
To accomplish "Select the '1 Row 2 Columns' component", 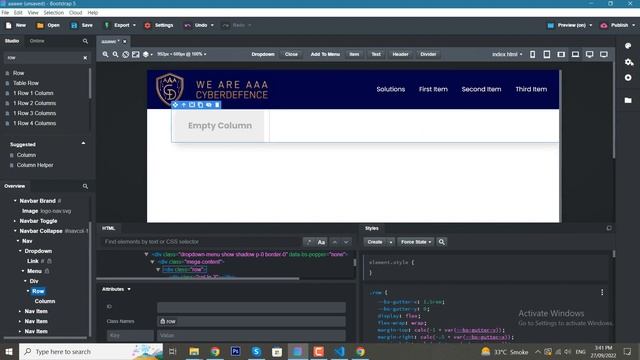I will coord(34,103).
